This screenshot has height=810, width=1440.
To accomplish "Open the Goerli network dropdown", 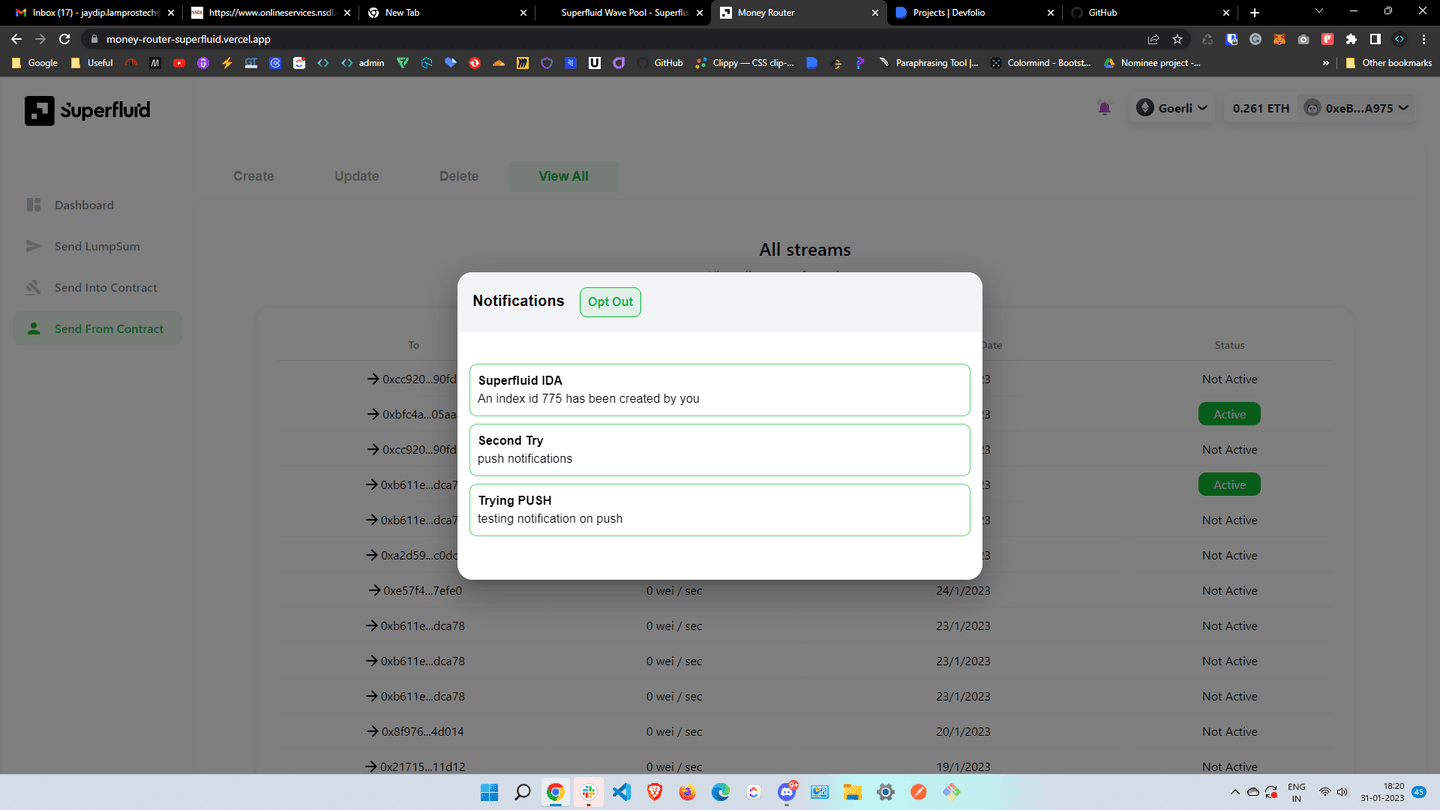I will tap(1172, 108).
